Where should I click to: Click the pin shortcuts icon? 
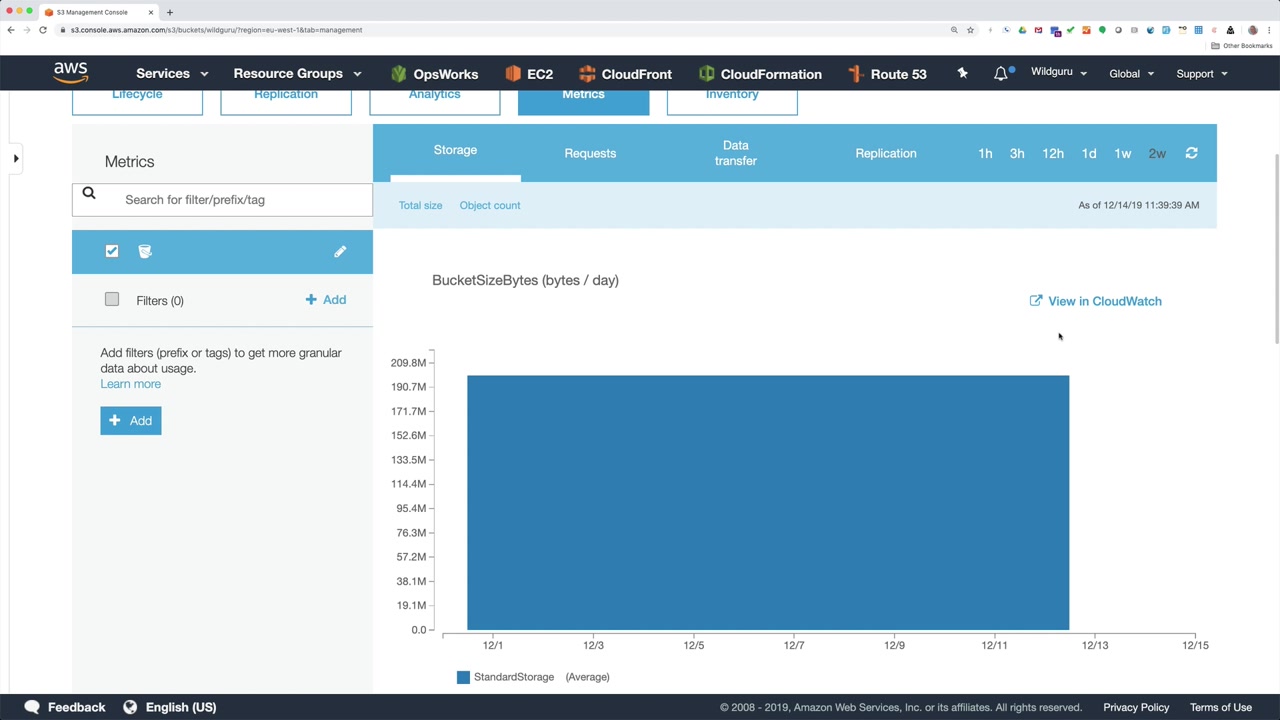pyautogui.click(x=962, y=73)
